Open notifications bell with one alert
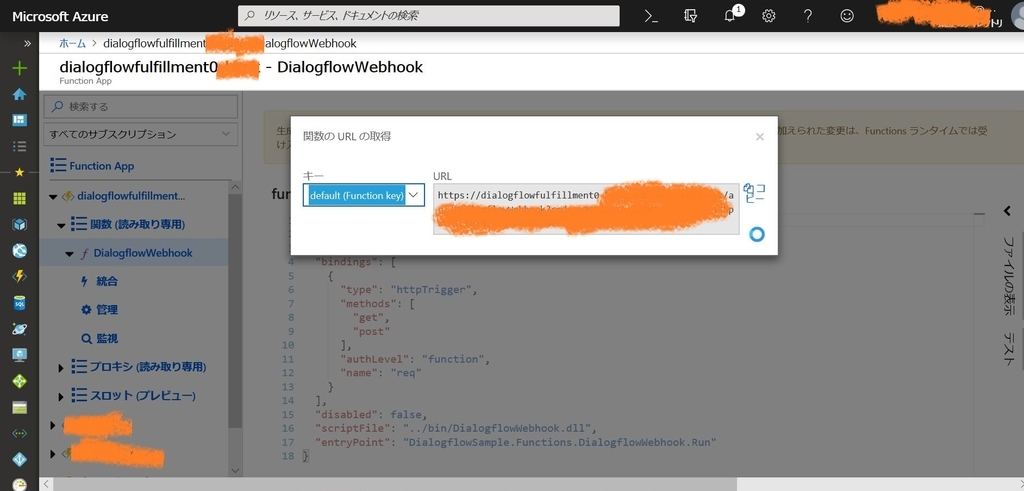Screen dimensions: 1024x491 (x=730, y=16)
